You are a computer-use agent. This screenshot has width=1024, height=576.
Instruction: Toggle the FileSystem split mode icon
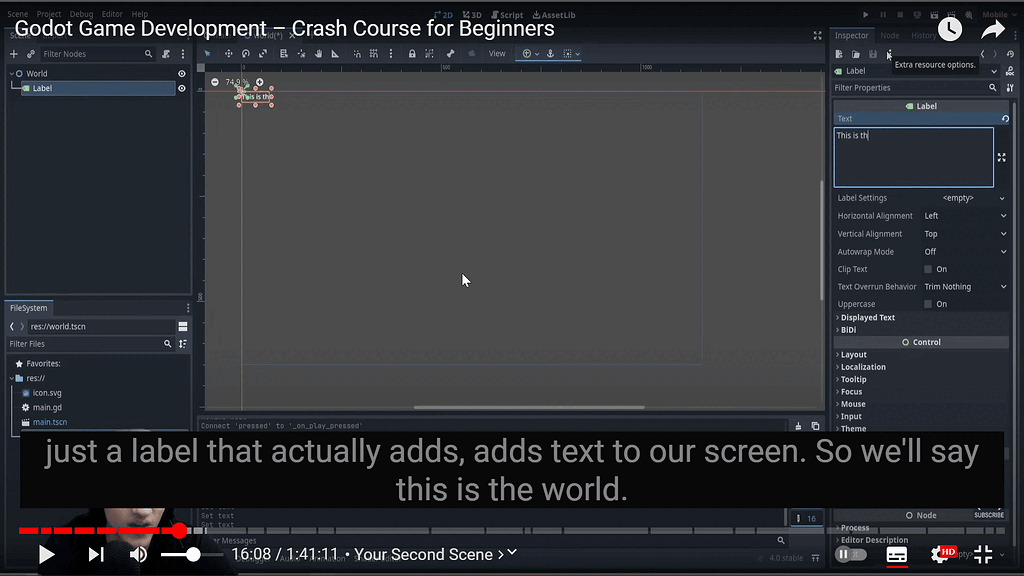[x=183, y=327]
